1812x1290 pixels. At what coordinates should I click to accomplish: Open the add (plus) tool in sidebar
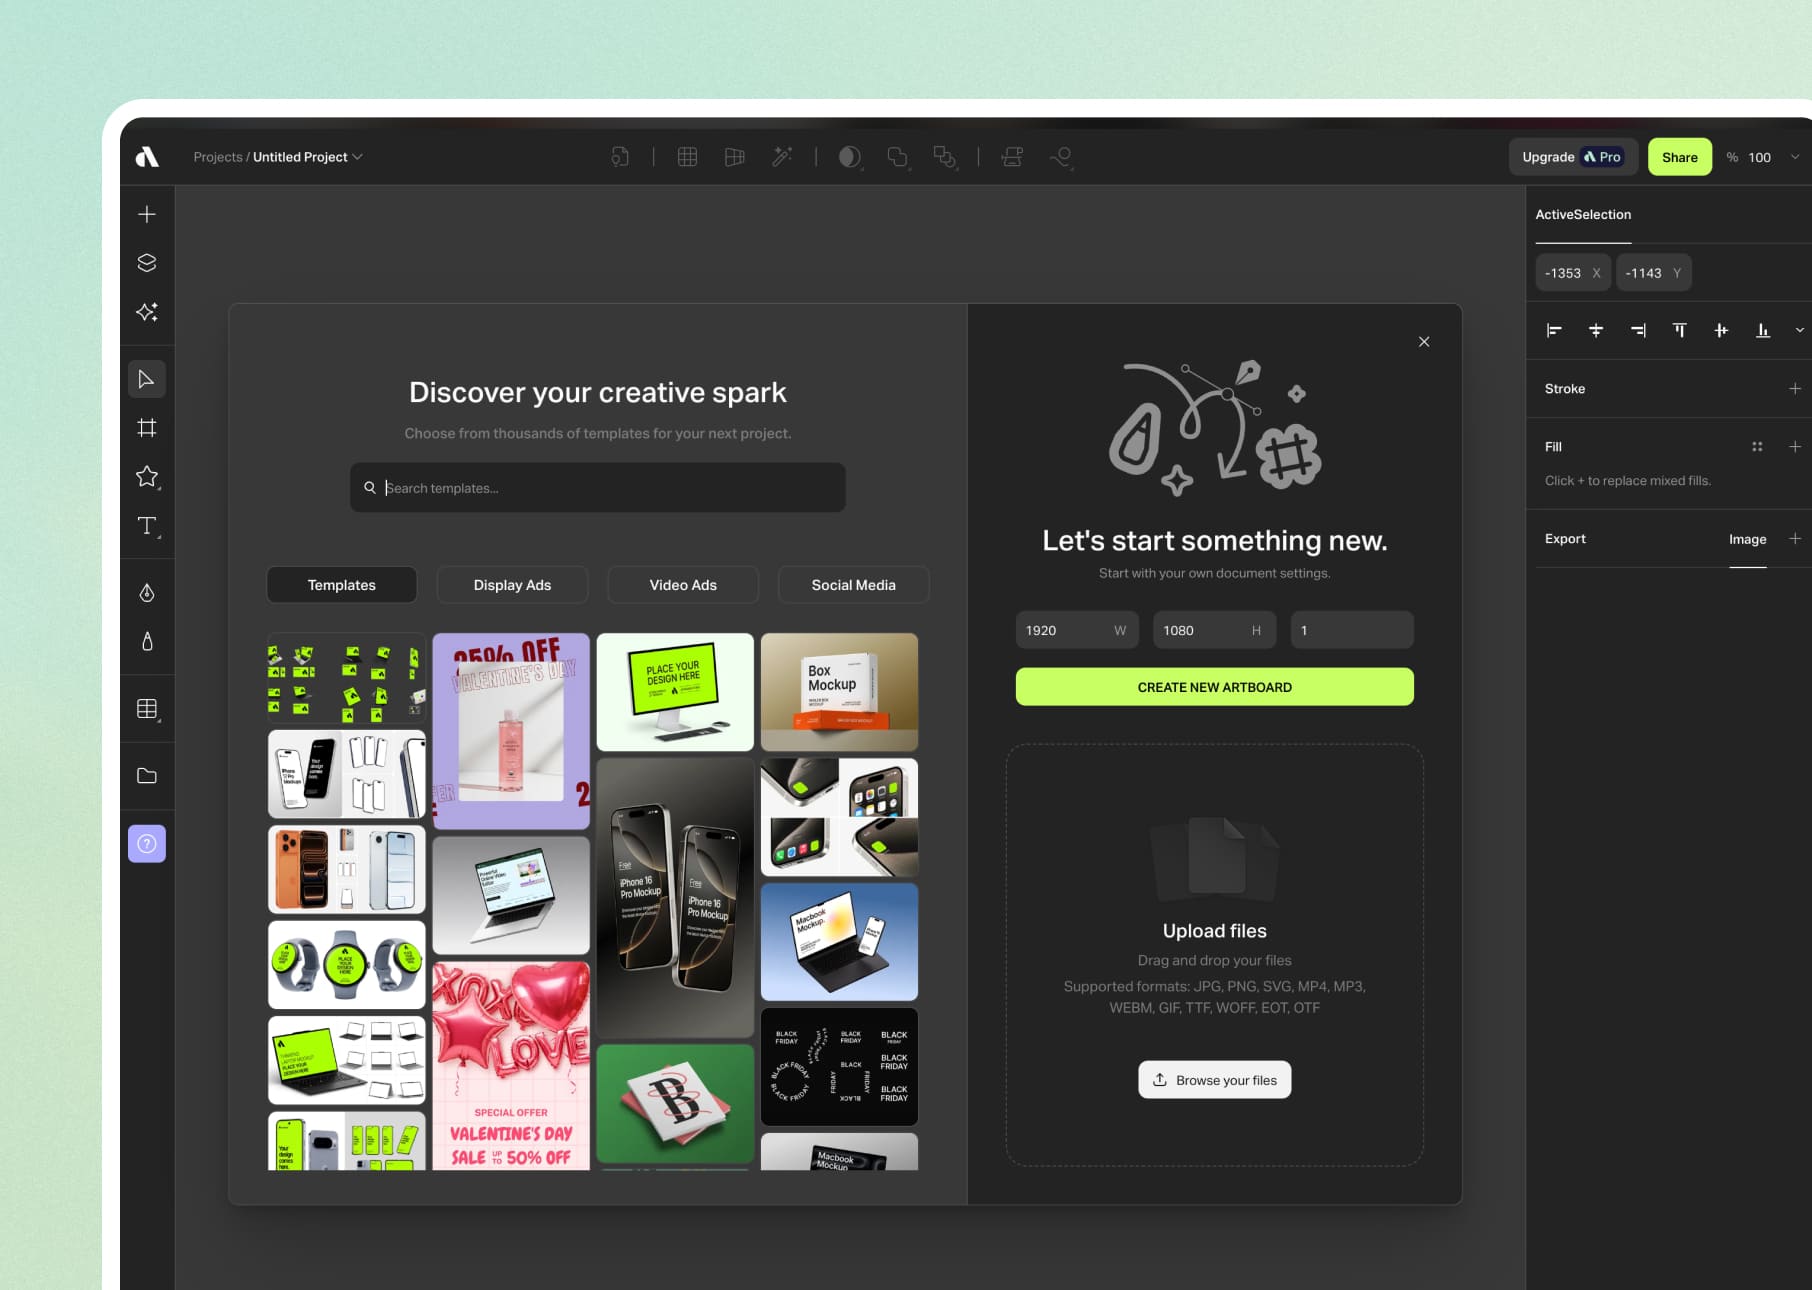(147, 214)
